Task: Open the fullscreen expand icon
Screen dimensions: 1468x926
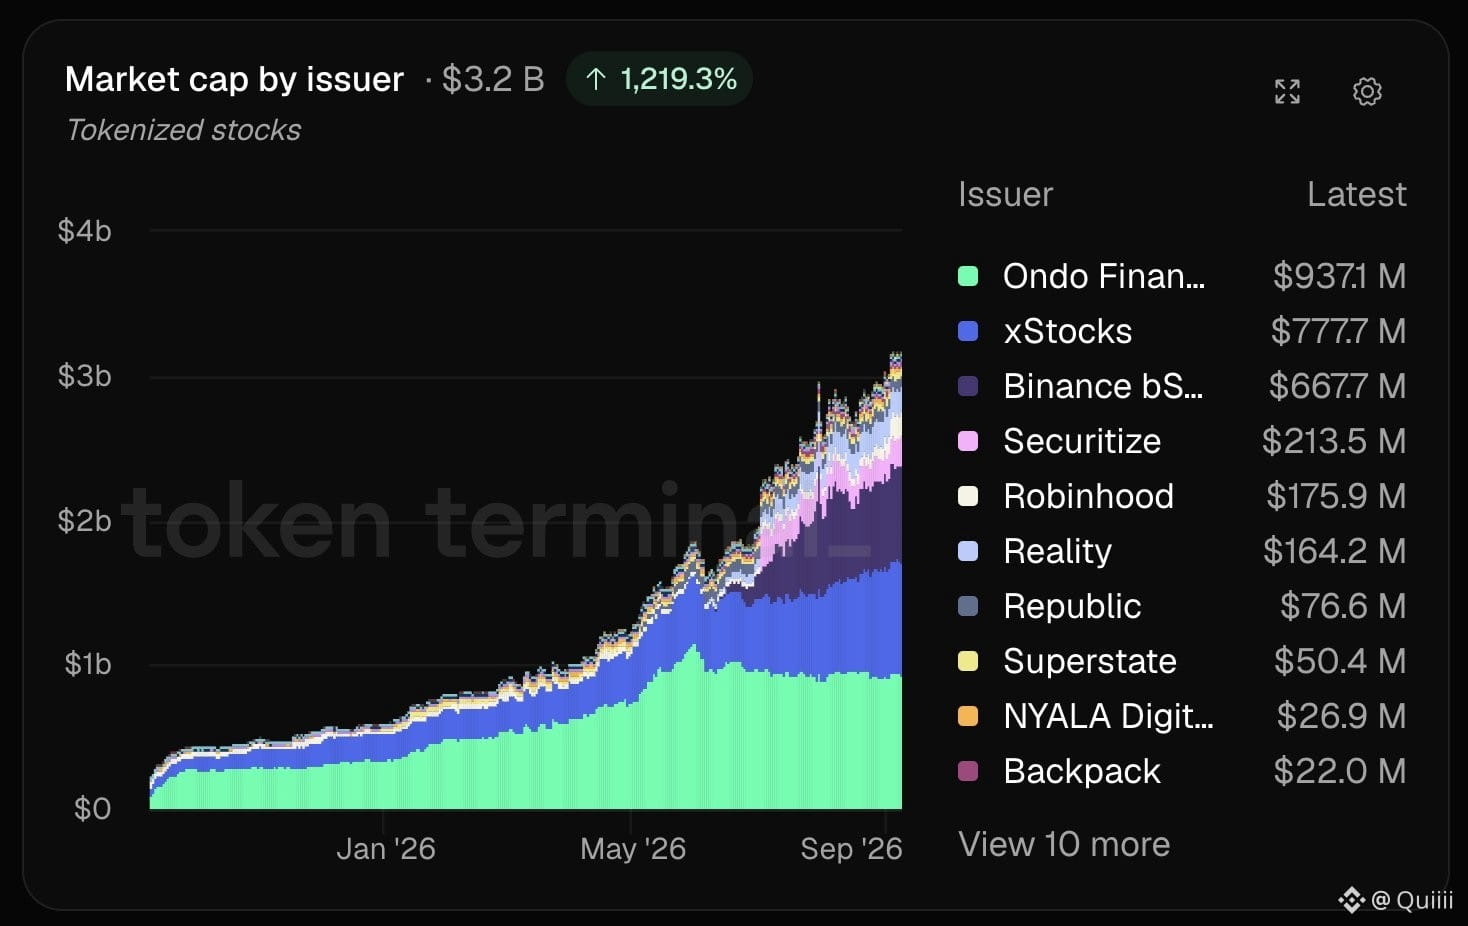Action: click(x=1287, y=92)
